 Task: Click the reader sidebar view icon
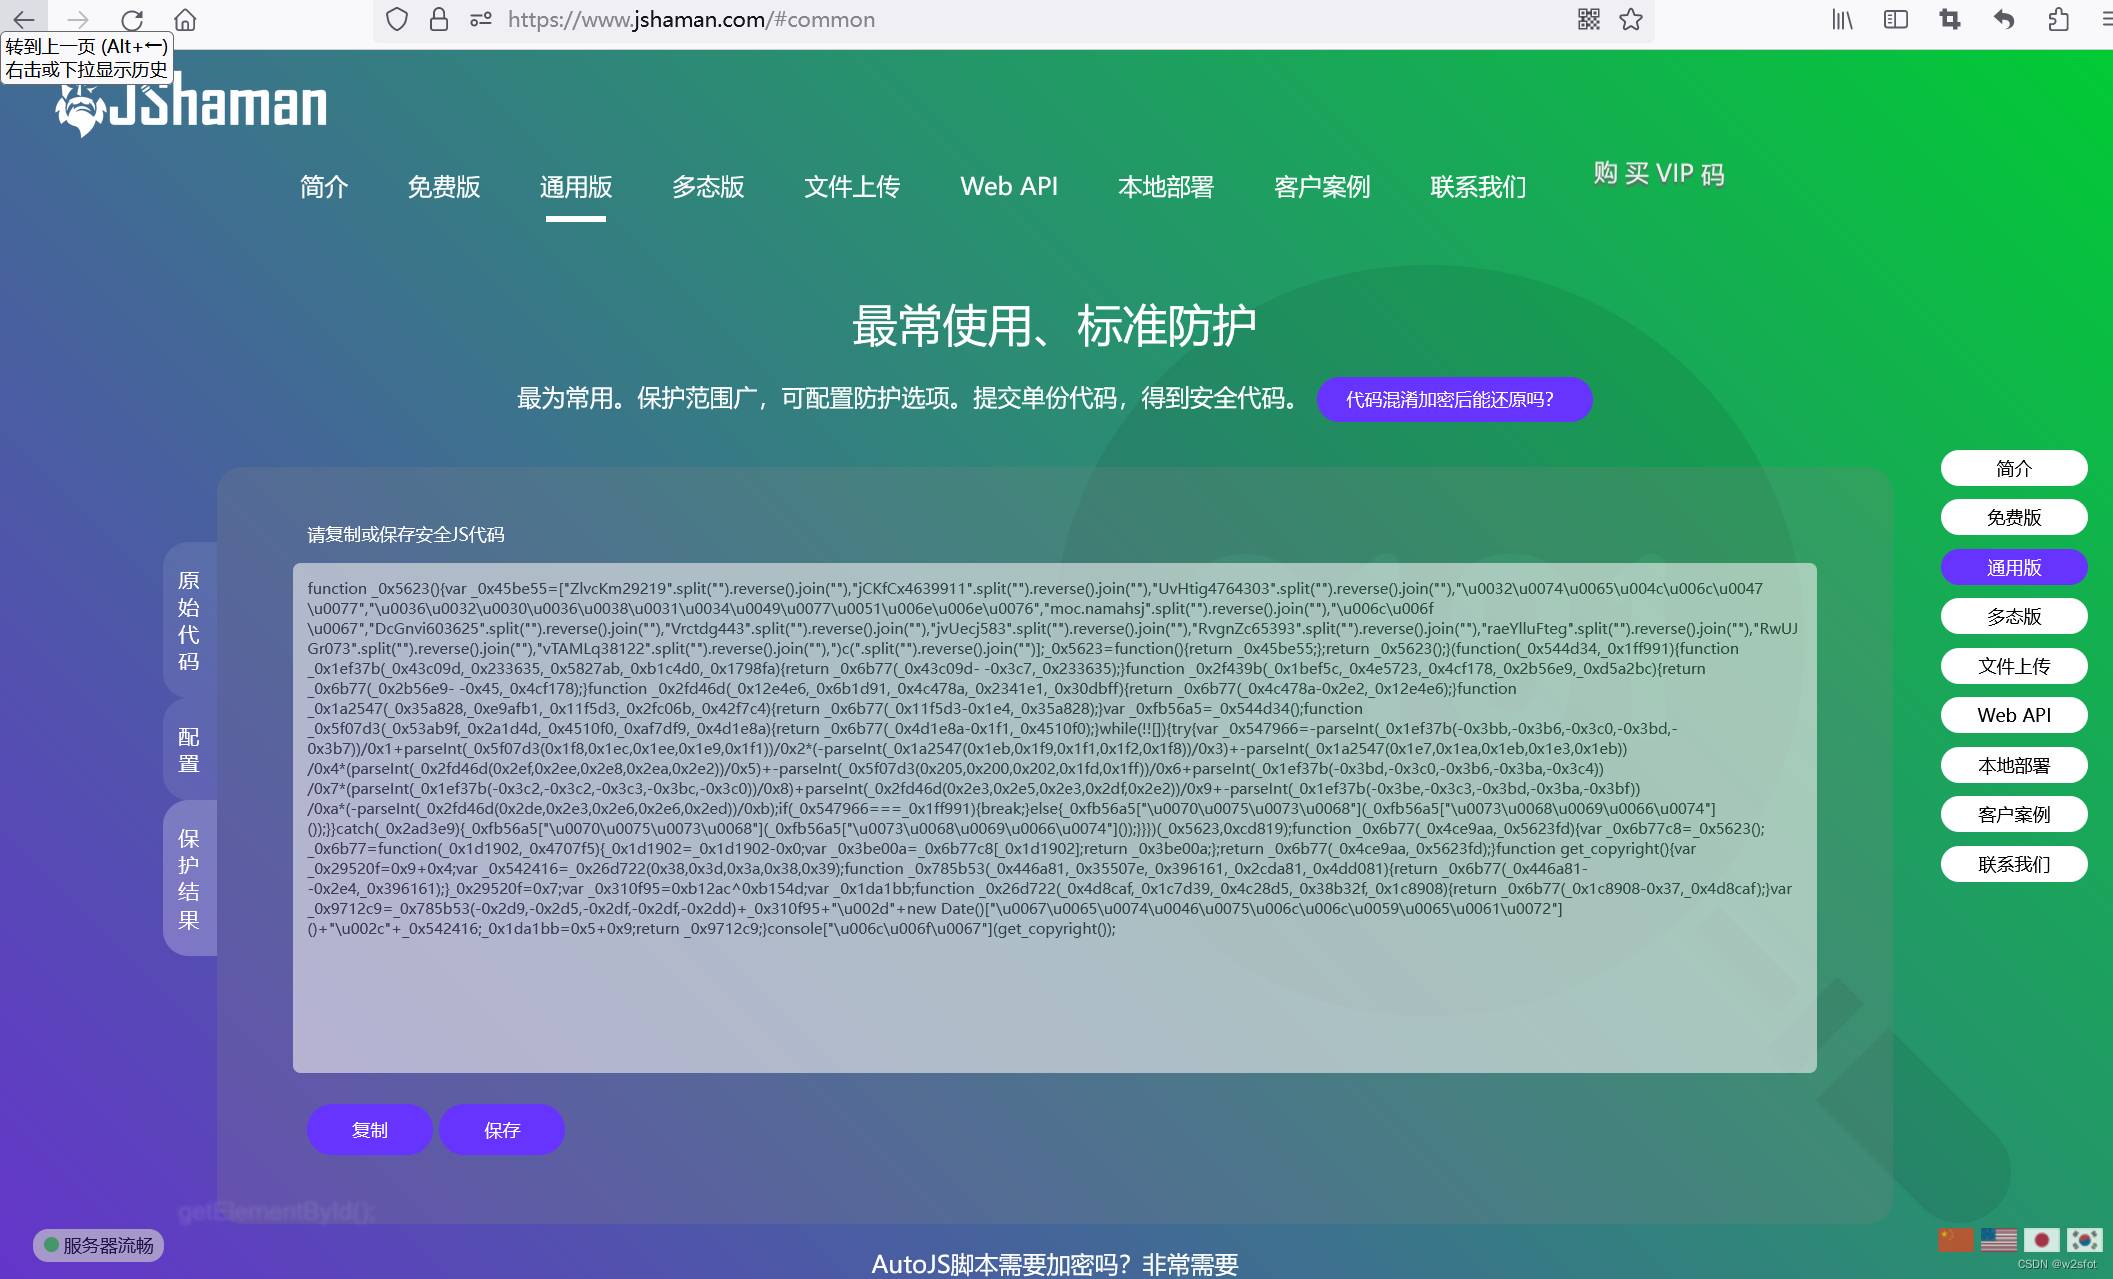click(x=1894, y=19)
